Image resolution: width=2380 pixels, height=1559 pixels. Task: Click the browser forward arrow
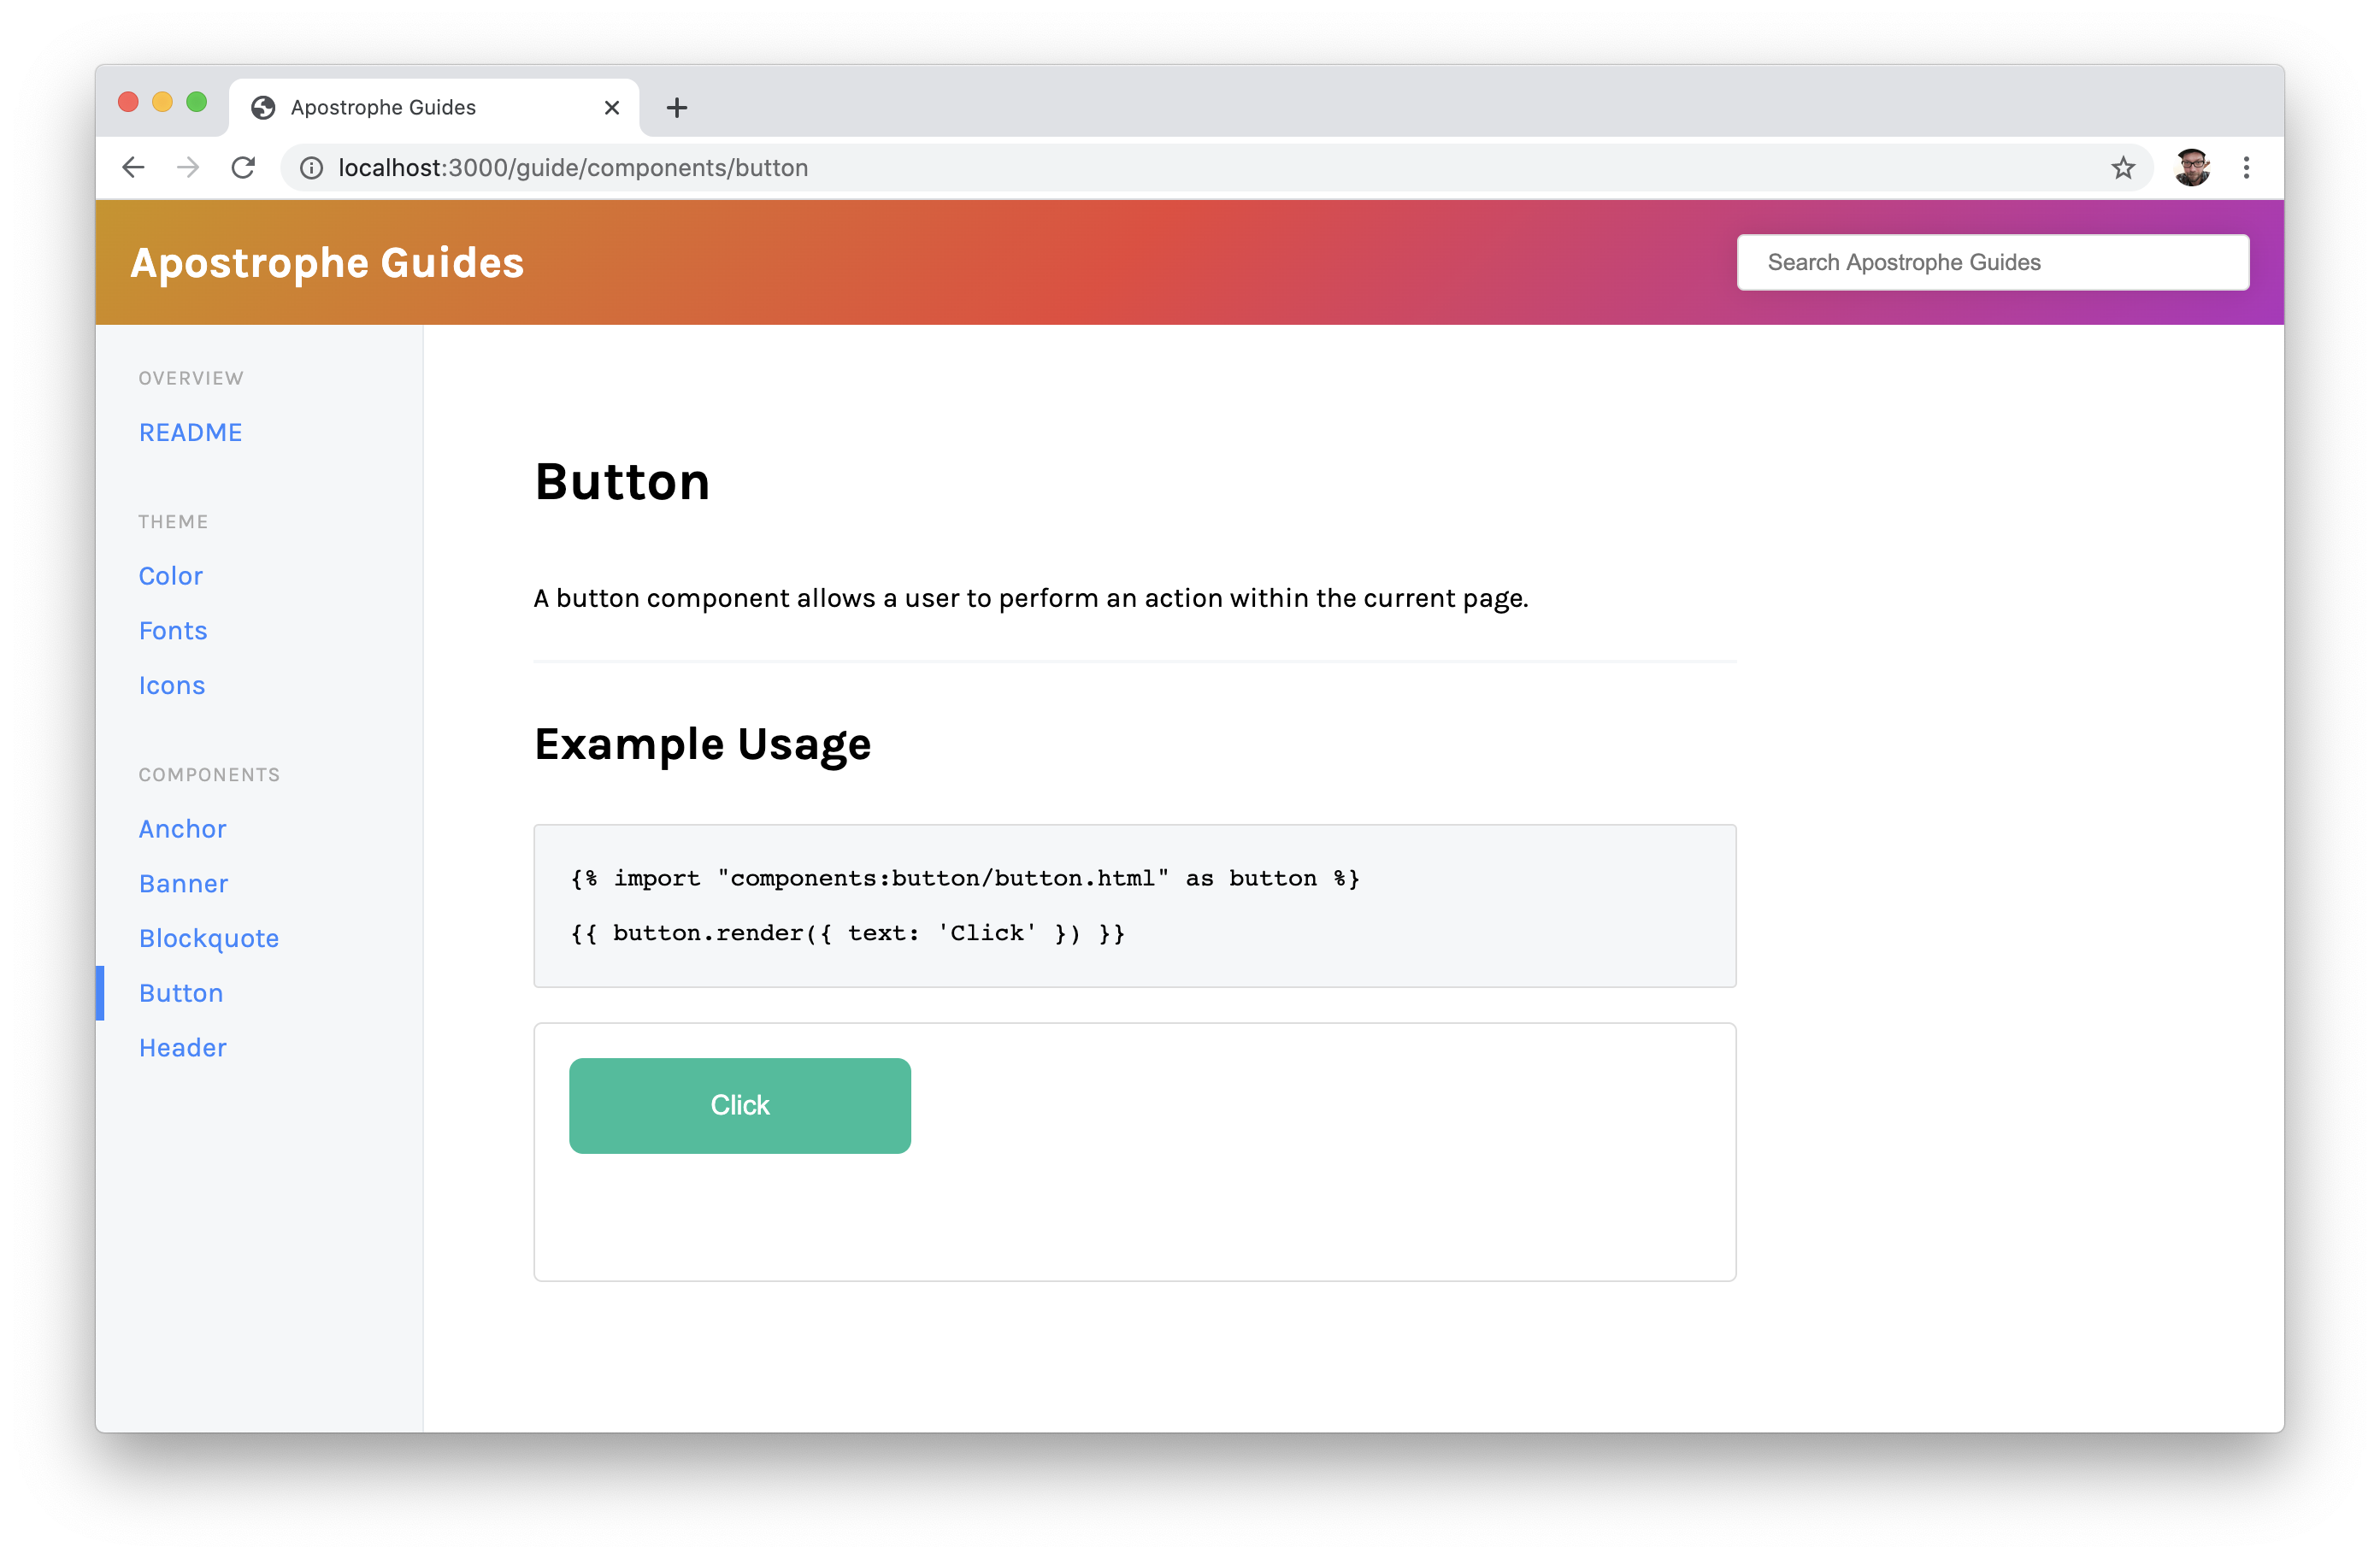tap(188, 167)
